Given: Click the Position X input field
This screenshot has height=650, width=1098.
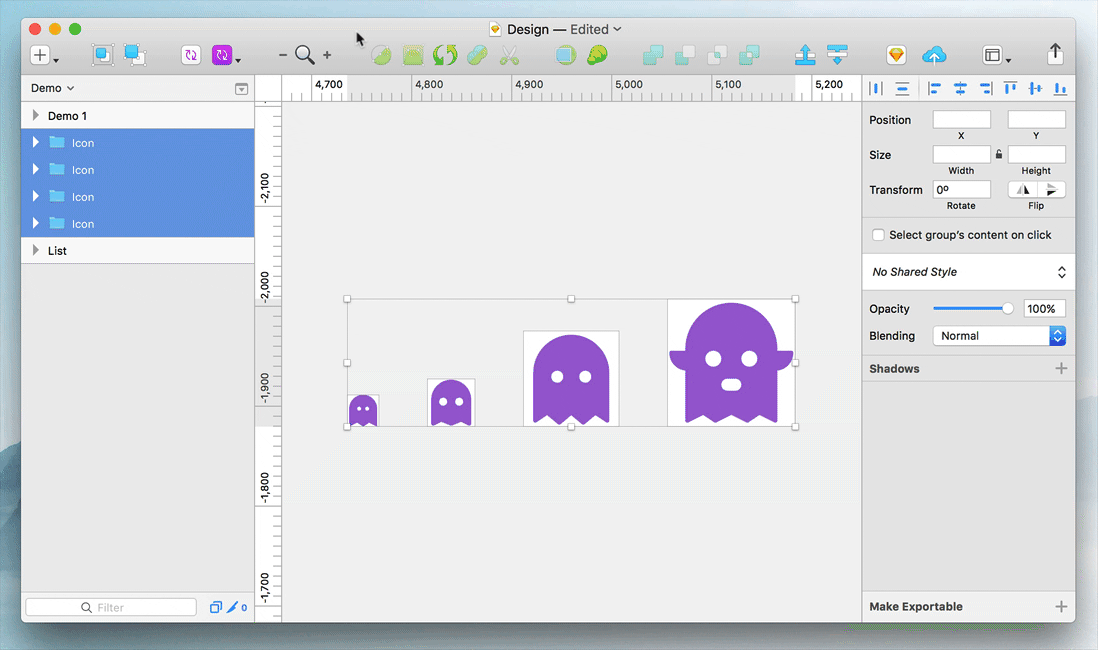Looking at the screenshot, I should pos(961,120).
